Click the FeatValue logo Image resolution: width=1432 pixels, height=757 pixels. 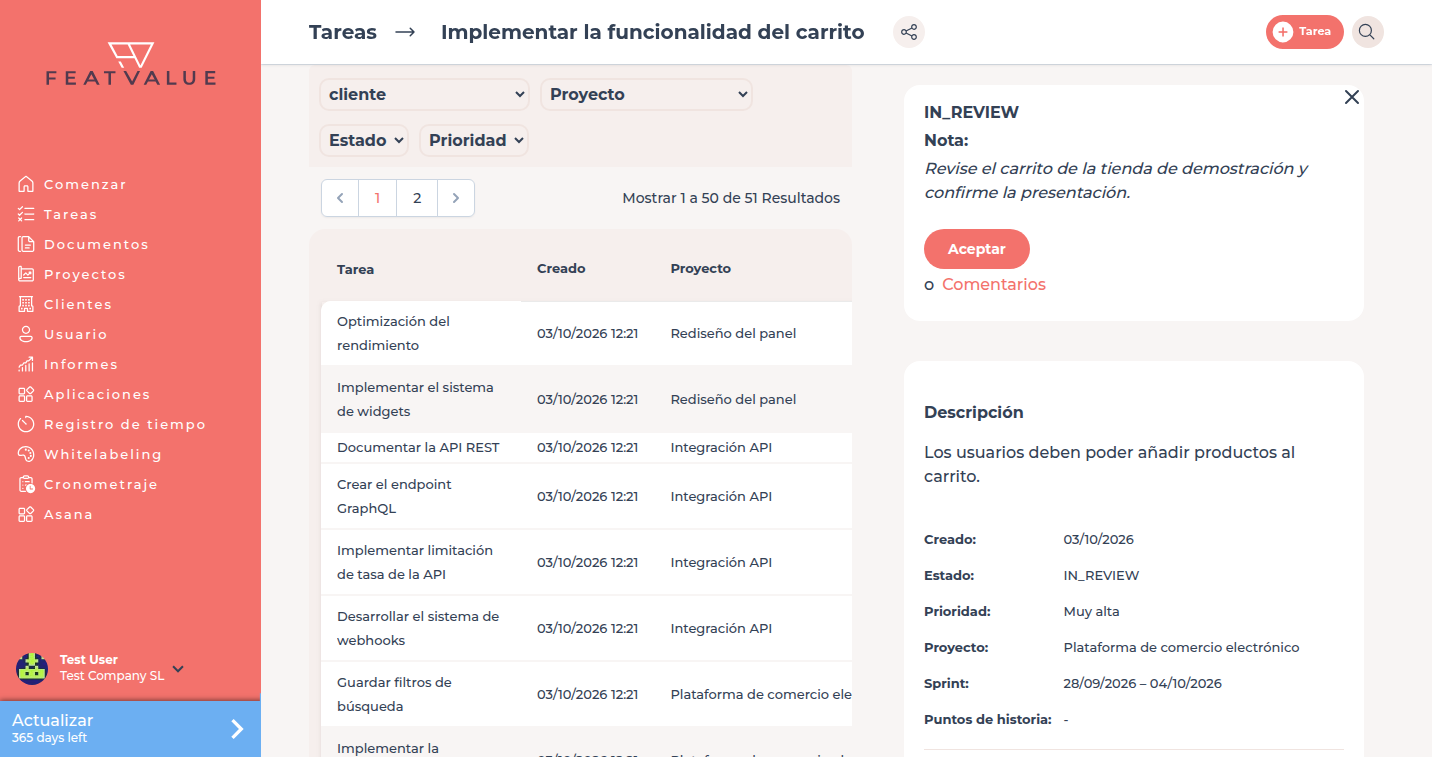click(x=130, y=64)
